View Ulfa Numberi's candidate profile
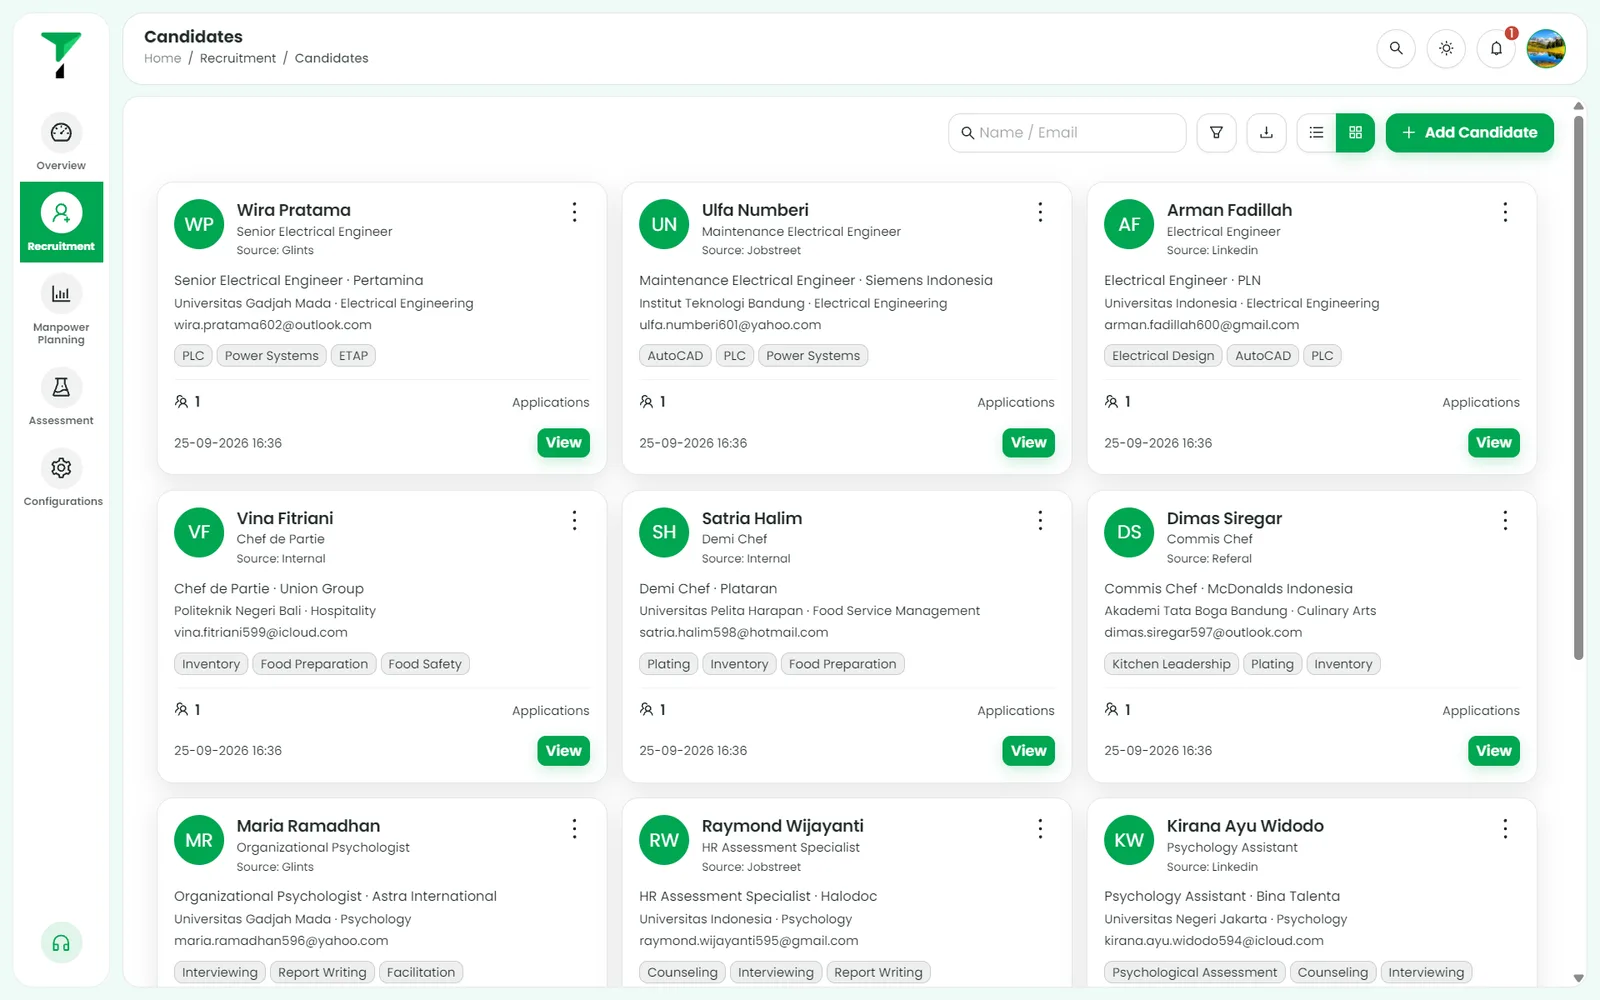This screenshot has height=1000, width=1600. click(x=1028, y=442)
